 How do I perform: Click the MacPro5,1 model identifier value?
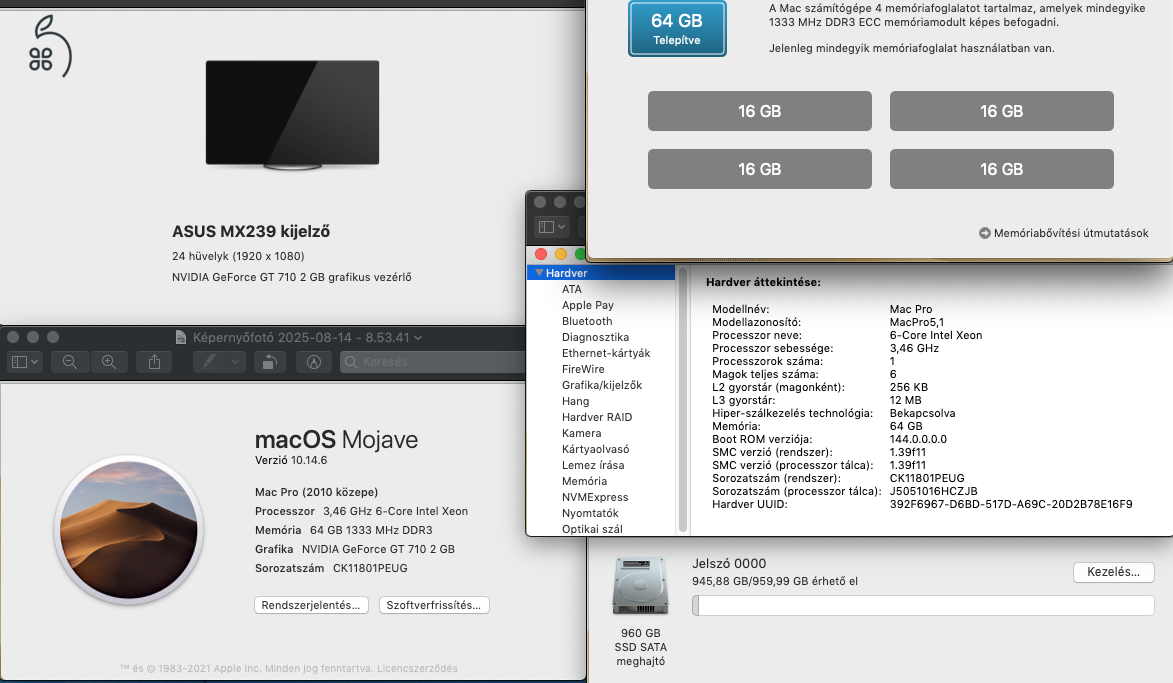[916, 322]
